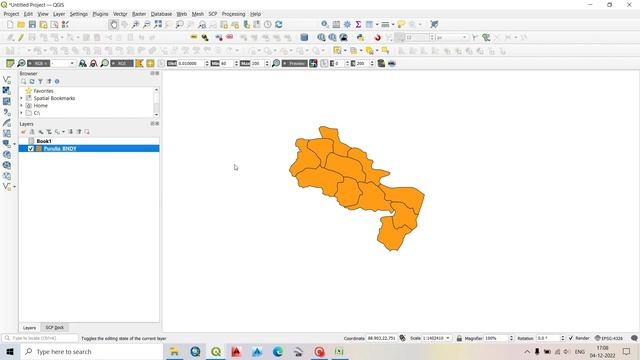Image resolution: width=640 pixels, height=360 pixels.
Task: Toggle visibility checkbox of Purulia BNDY layer
Action: click(x=31, y=149)
